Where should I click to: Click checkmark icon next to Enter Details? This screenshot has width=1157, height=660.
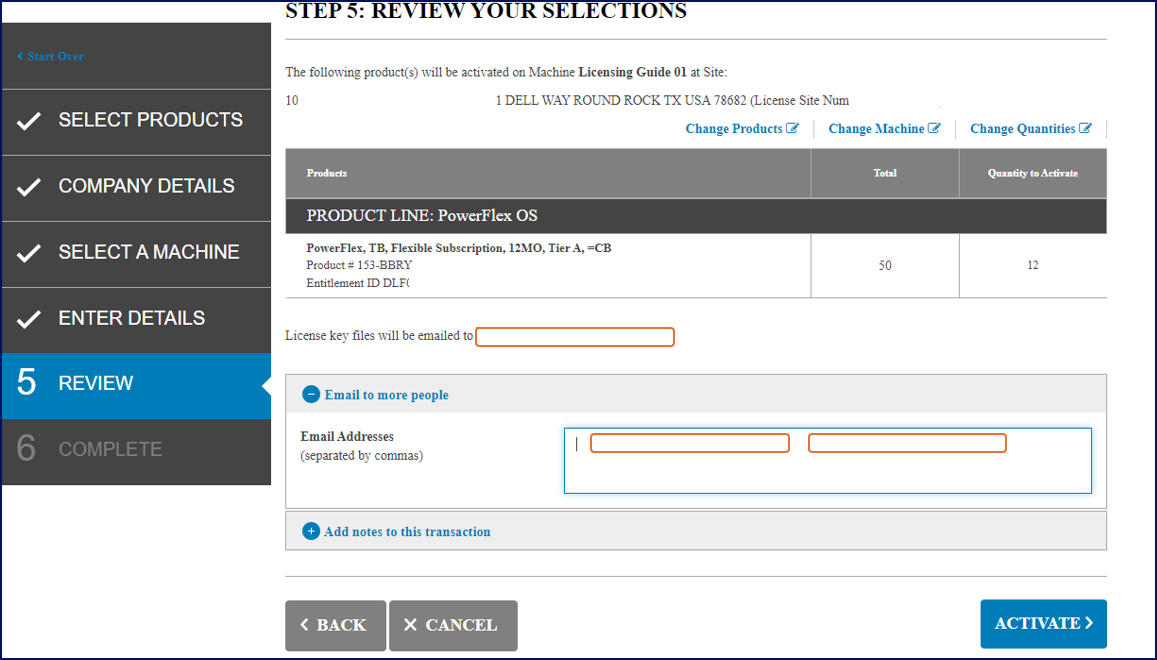29,319
